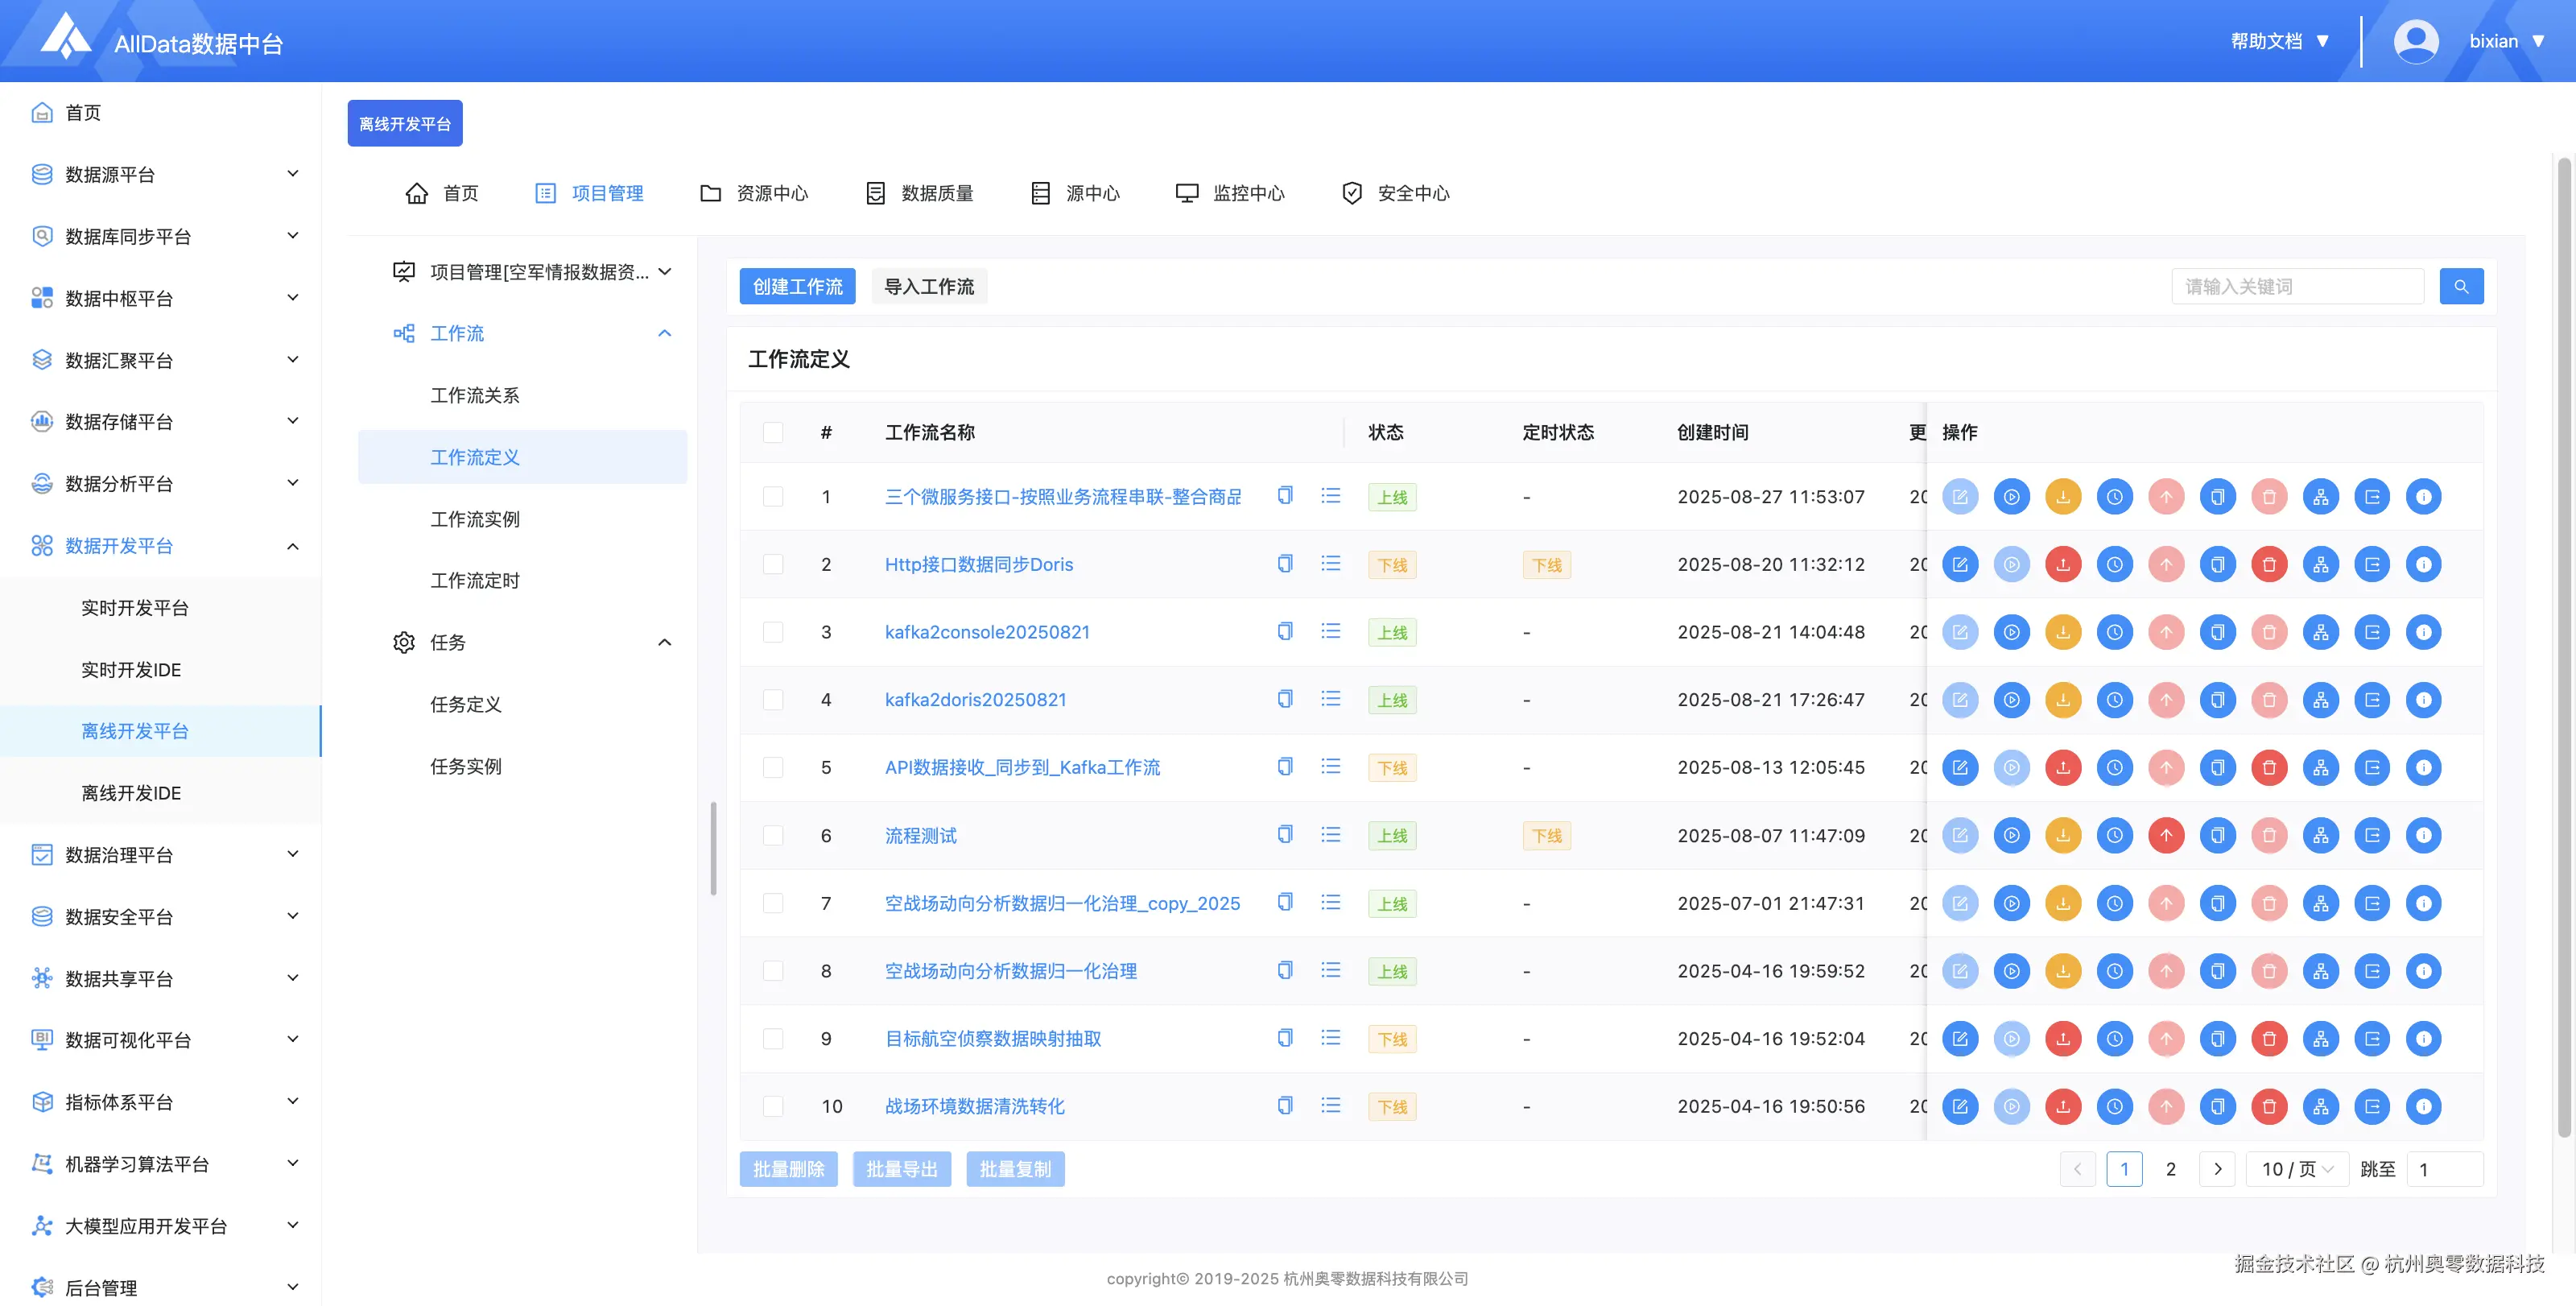The height and width of the screenshot is (1306, 2576).
Task: Tick the select-all checkbox in table header
Action: point(773,432)
